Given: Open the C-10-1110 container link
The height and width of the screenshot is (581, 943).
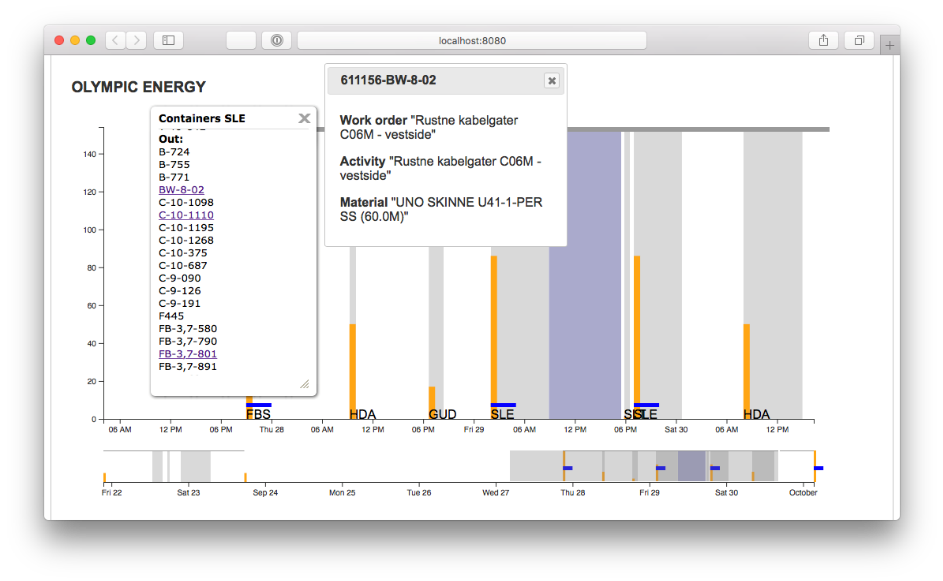Looking at the screenshot, I should [x=185, y=215].
